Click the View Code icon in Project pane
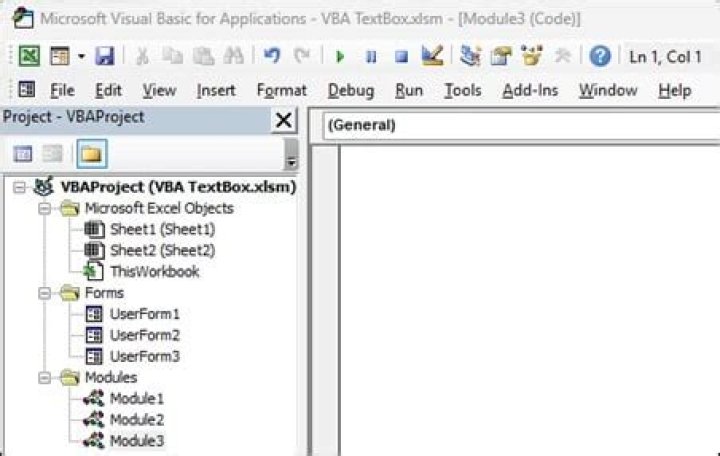Viewport: 720px width, 456px height. pos(22,154)
